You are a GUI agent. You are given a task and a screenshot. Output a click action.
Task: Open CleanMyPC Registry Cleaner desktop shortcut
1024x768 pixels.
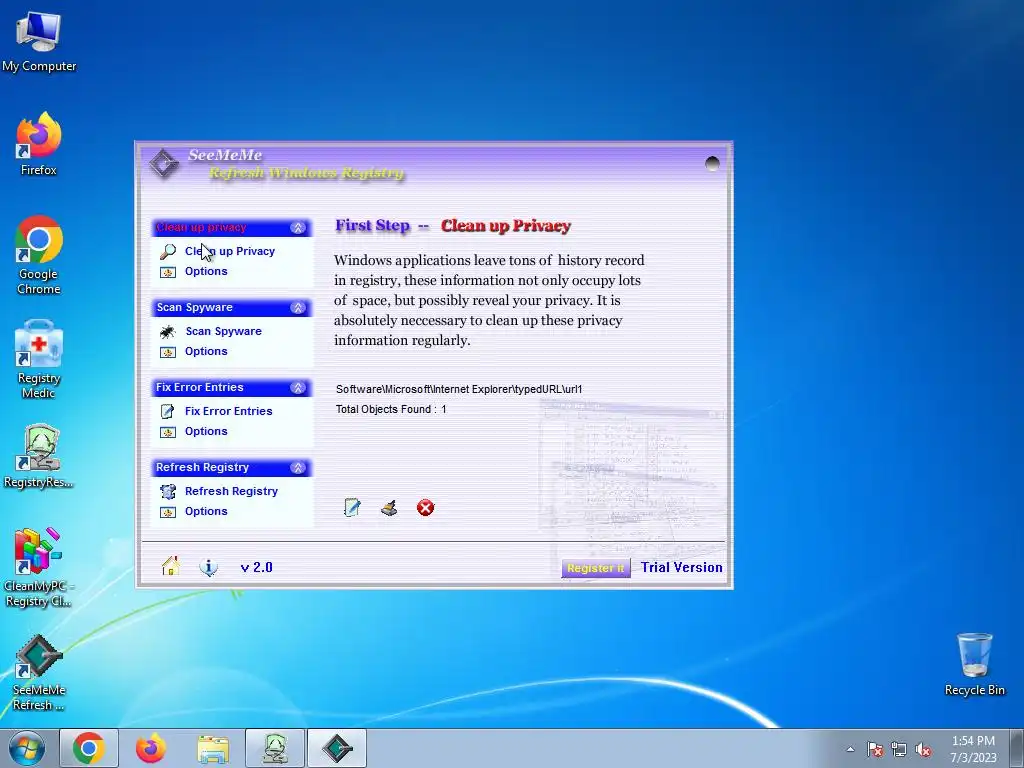click(x=39, y=567)
